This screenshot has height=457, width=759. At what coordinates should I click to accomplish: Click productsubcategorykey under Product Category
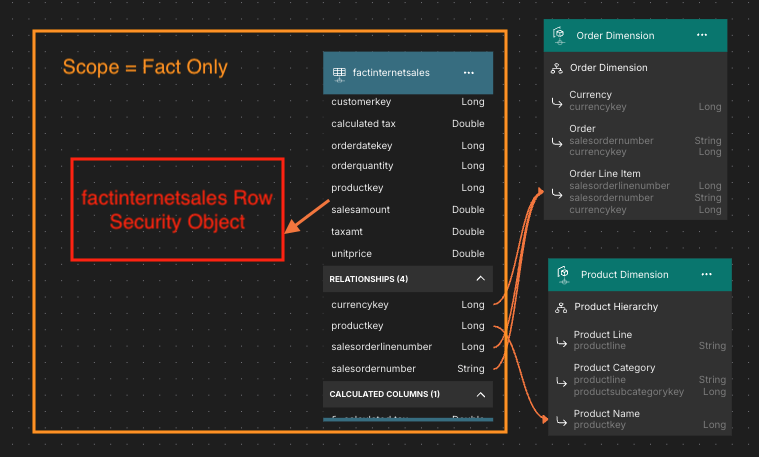[629, 392]
